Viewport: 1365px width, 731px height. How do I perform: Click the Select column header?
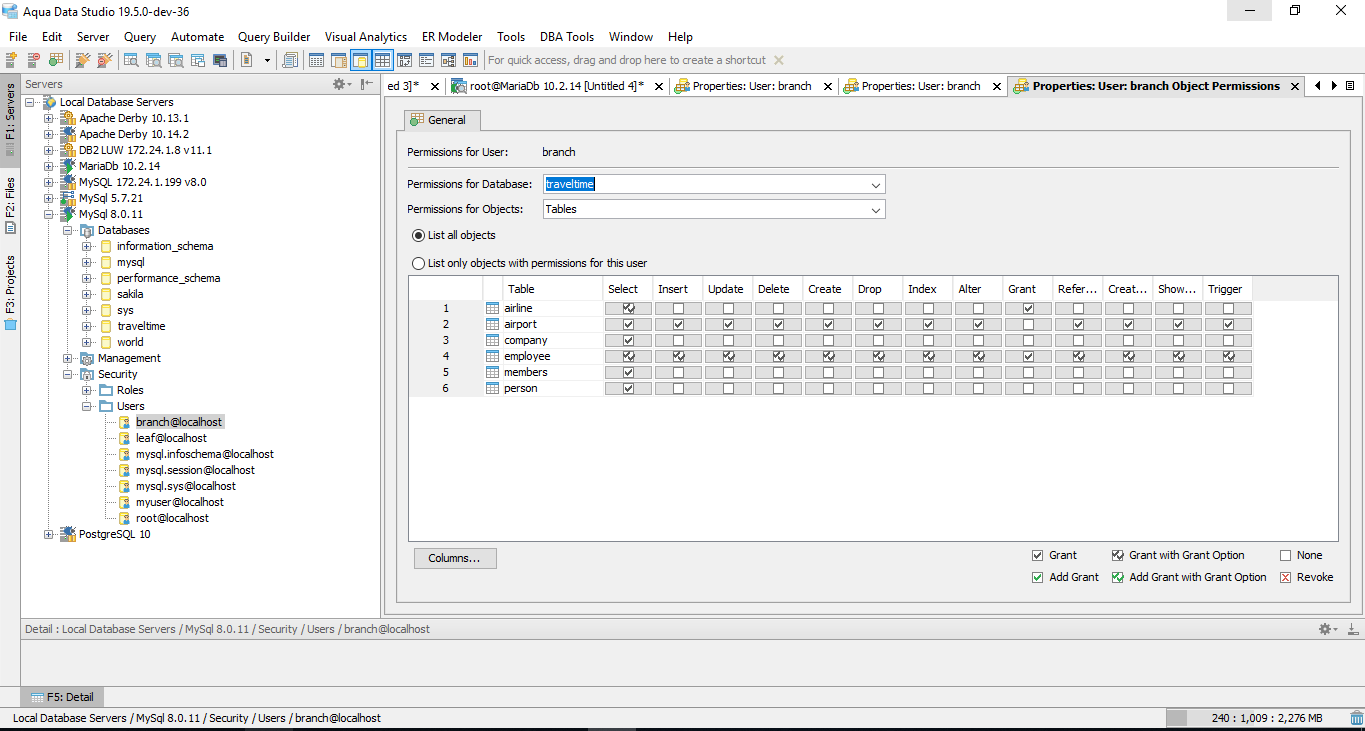628,289
